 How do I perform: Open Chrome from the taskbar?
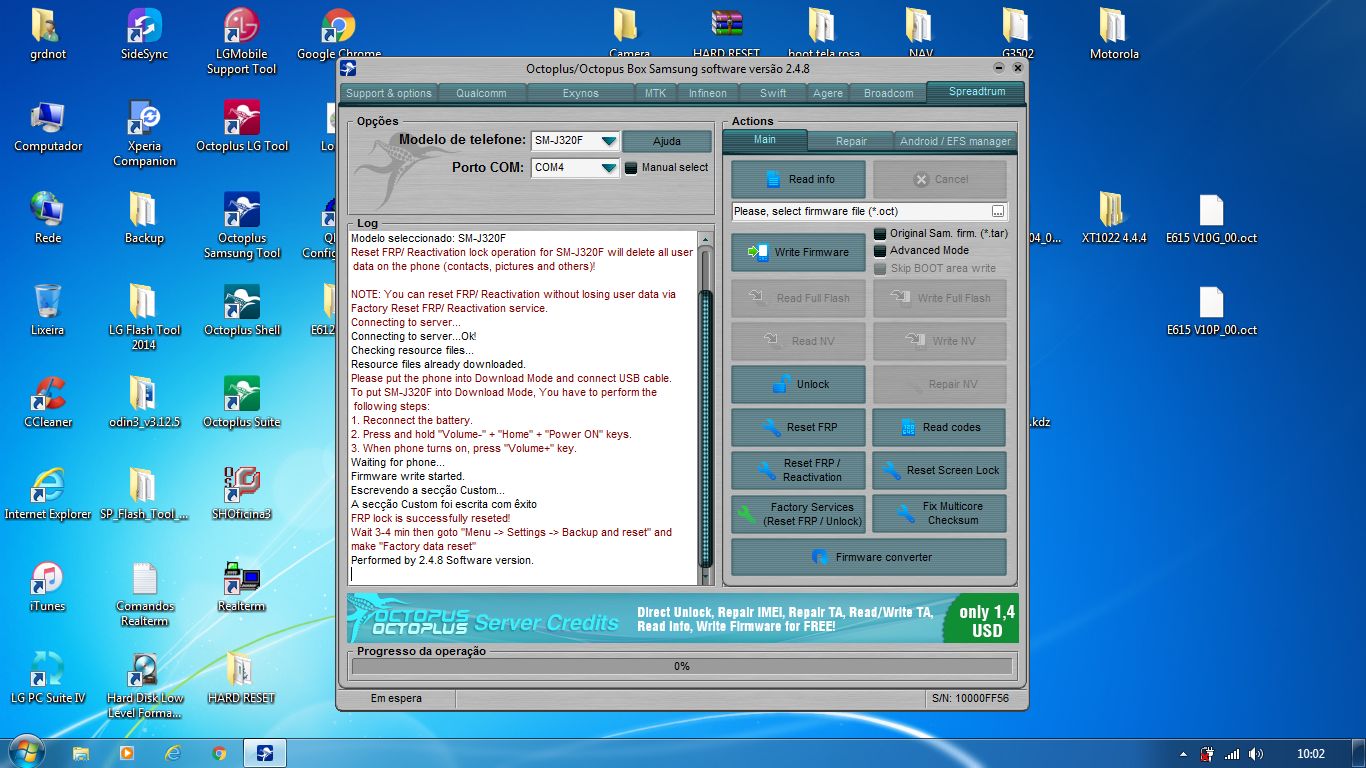pos(219,752)
